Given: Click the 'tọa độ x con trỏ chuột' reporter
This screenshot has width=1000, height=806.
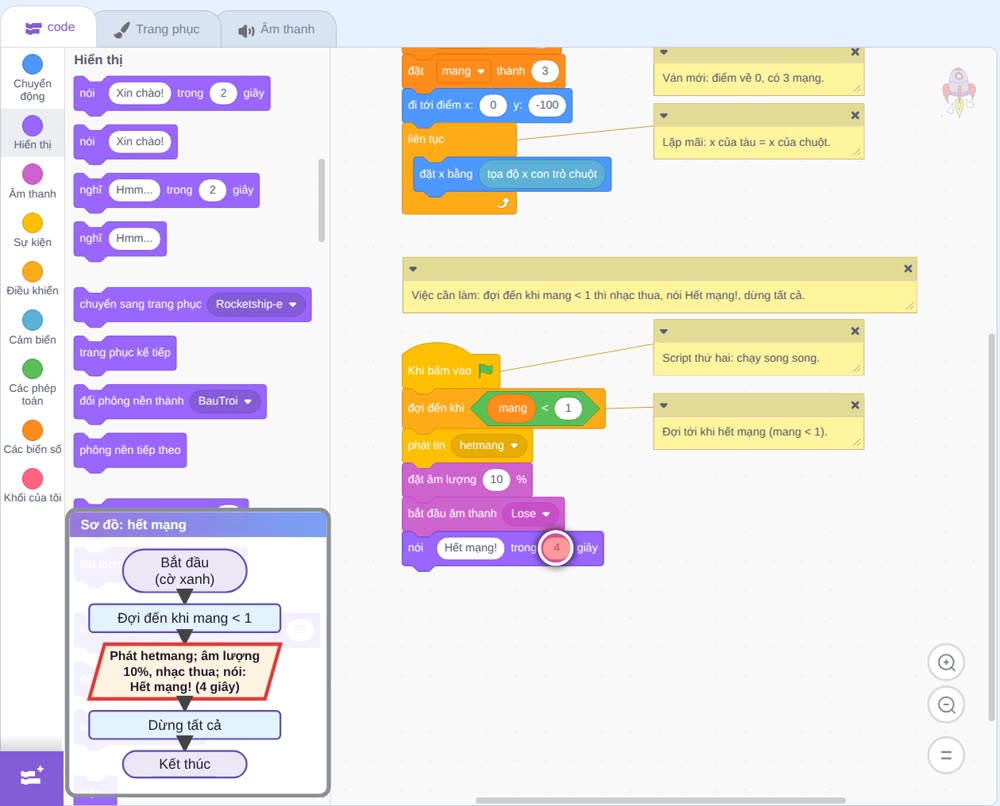Looking at the screenshot, I should point(541,174).
